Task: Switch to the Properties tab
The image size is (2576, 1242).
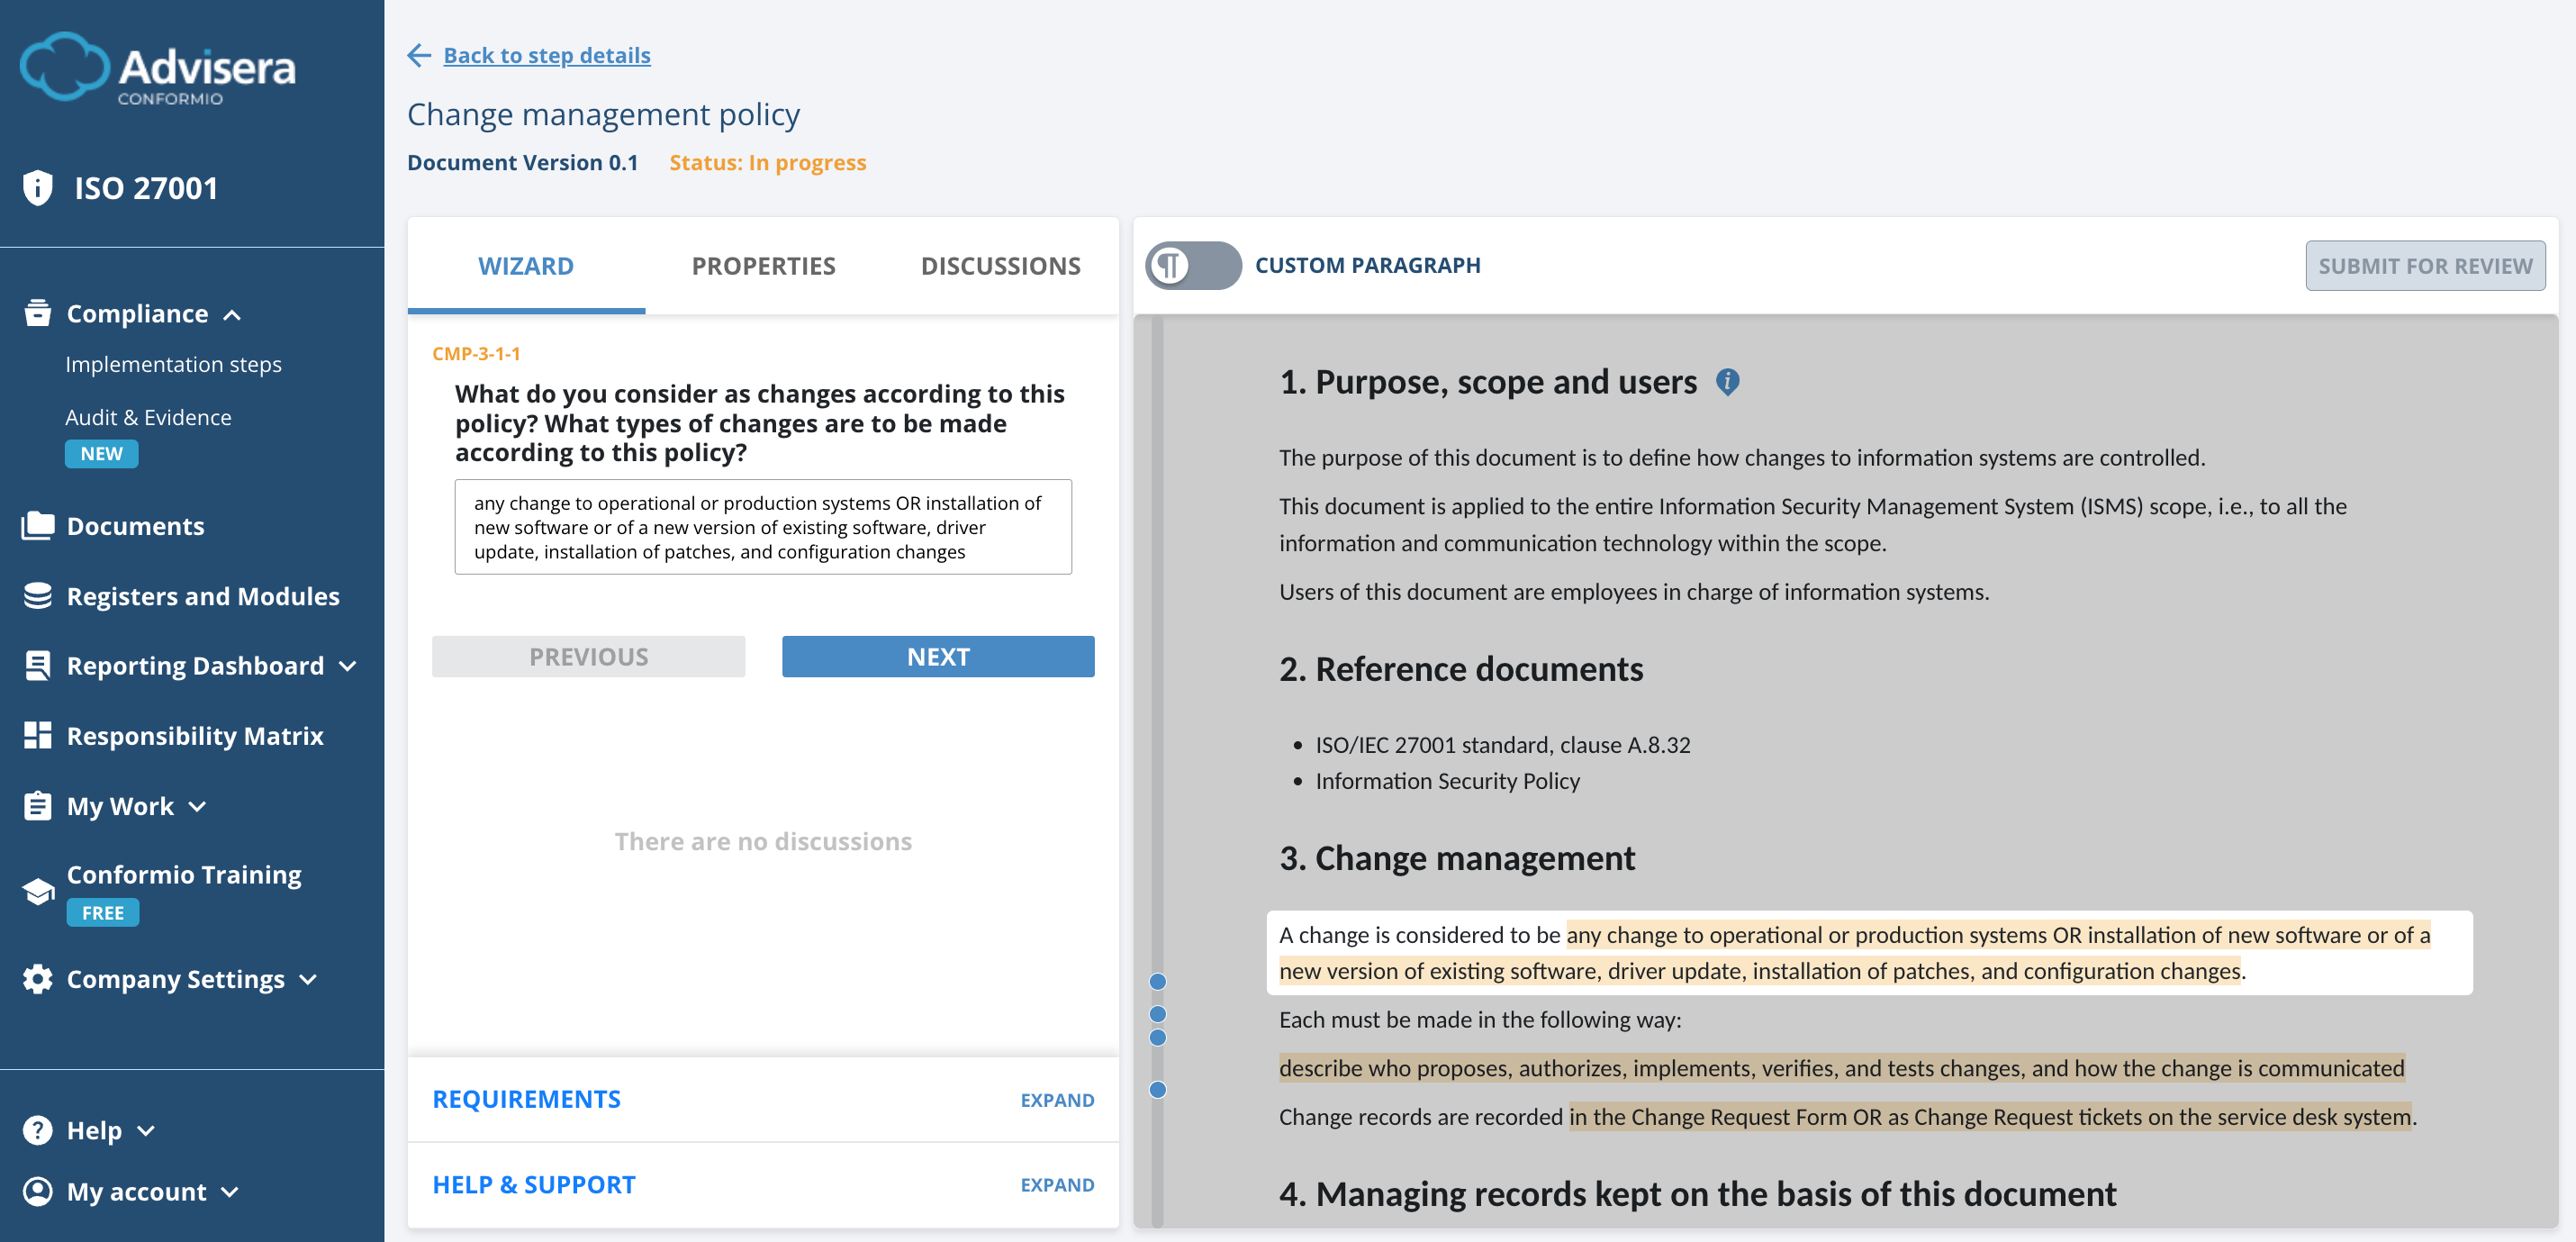Action: pos(763,265)
